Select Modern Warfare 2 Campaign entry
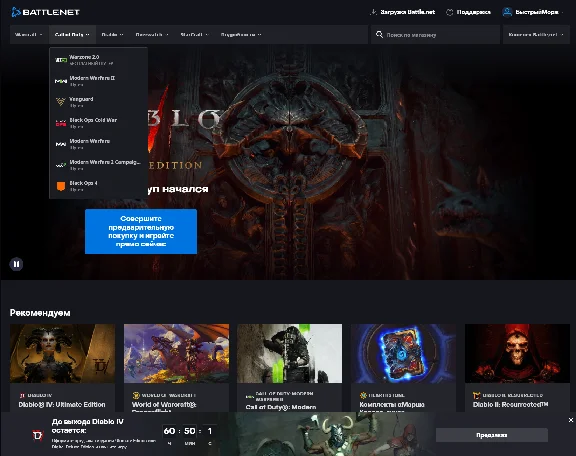Screen dimensions: 576x456 98,165
